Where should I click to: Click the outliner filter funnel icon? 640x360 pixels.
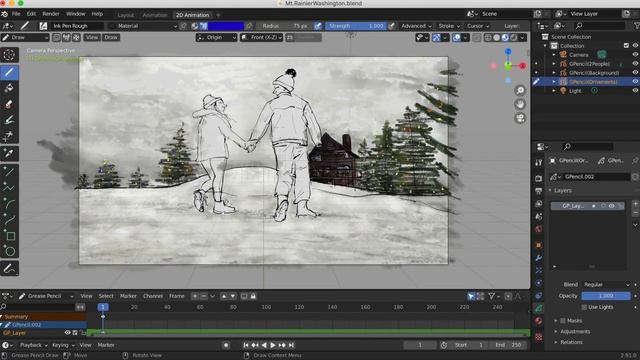point(636,26)
